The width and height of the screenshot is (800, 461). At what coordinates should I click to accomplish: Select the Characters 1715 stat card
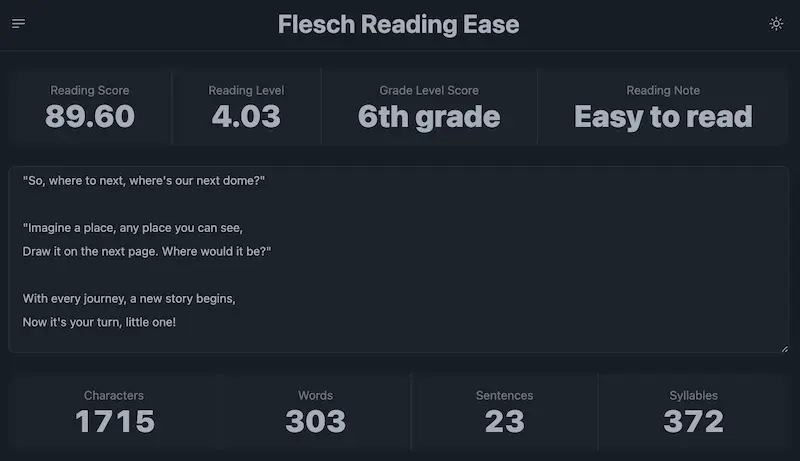point(114,412)
